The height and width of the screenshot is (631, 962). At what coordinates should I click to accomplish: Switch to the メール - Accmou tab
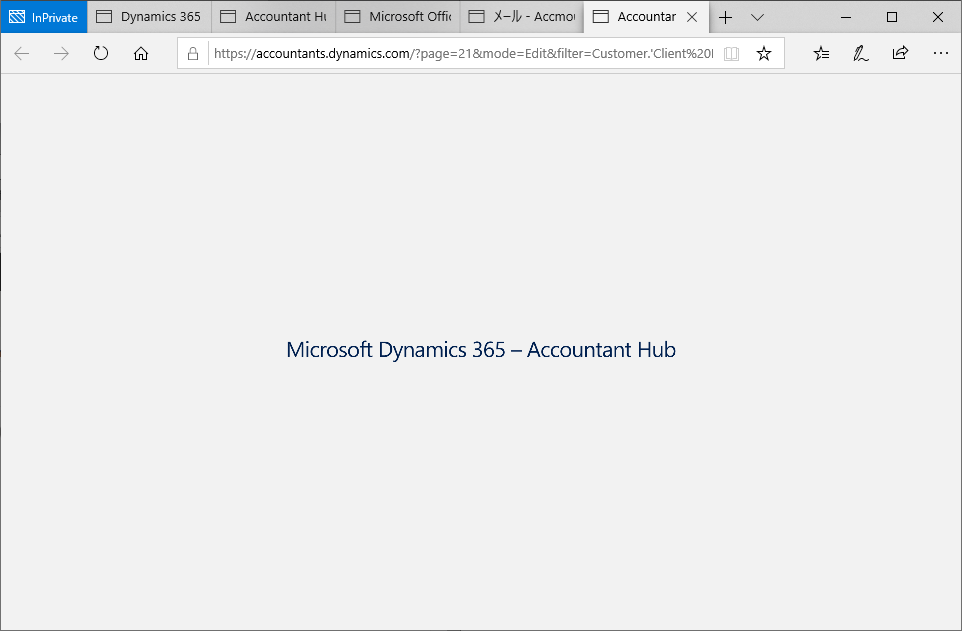click(522, 17)
